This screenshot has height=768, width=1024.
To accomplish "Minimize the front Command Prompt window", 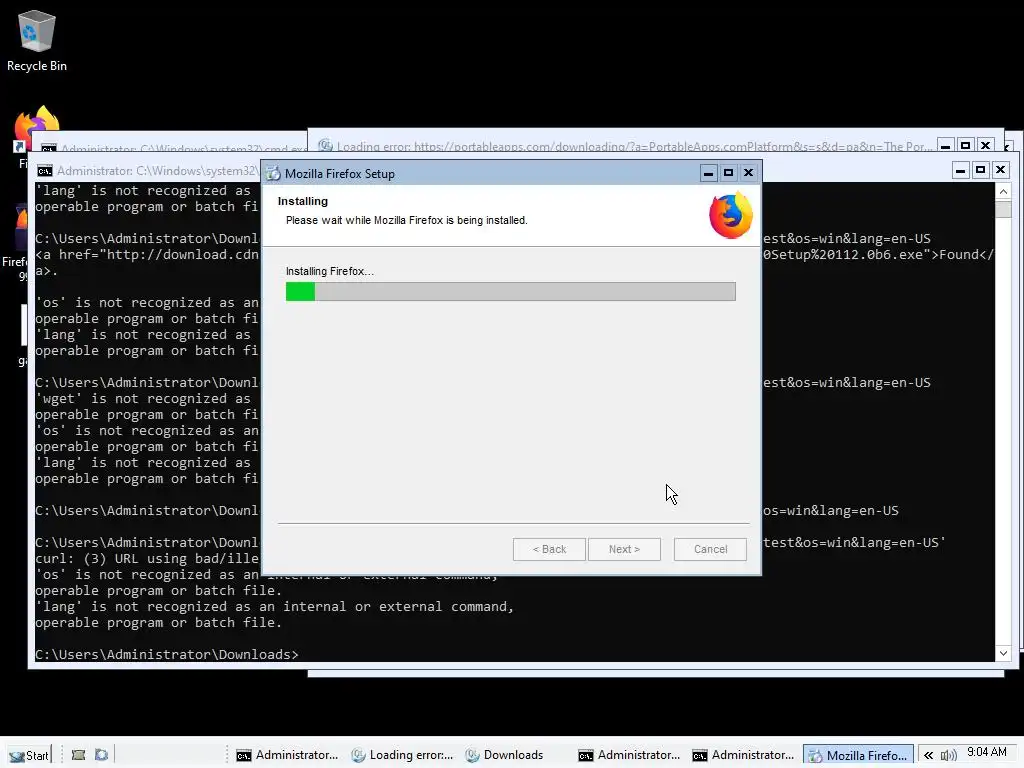I will [x=960, y=170].
